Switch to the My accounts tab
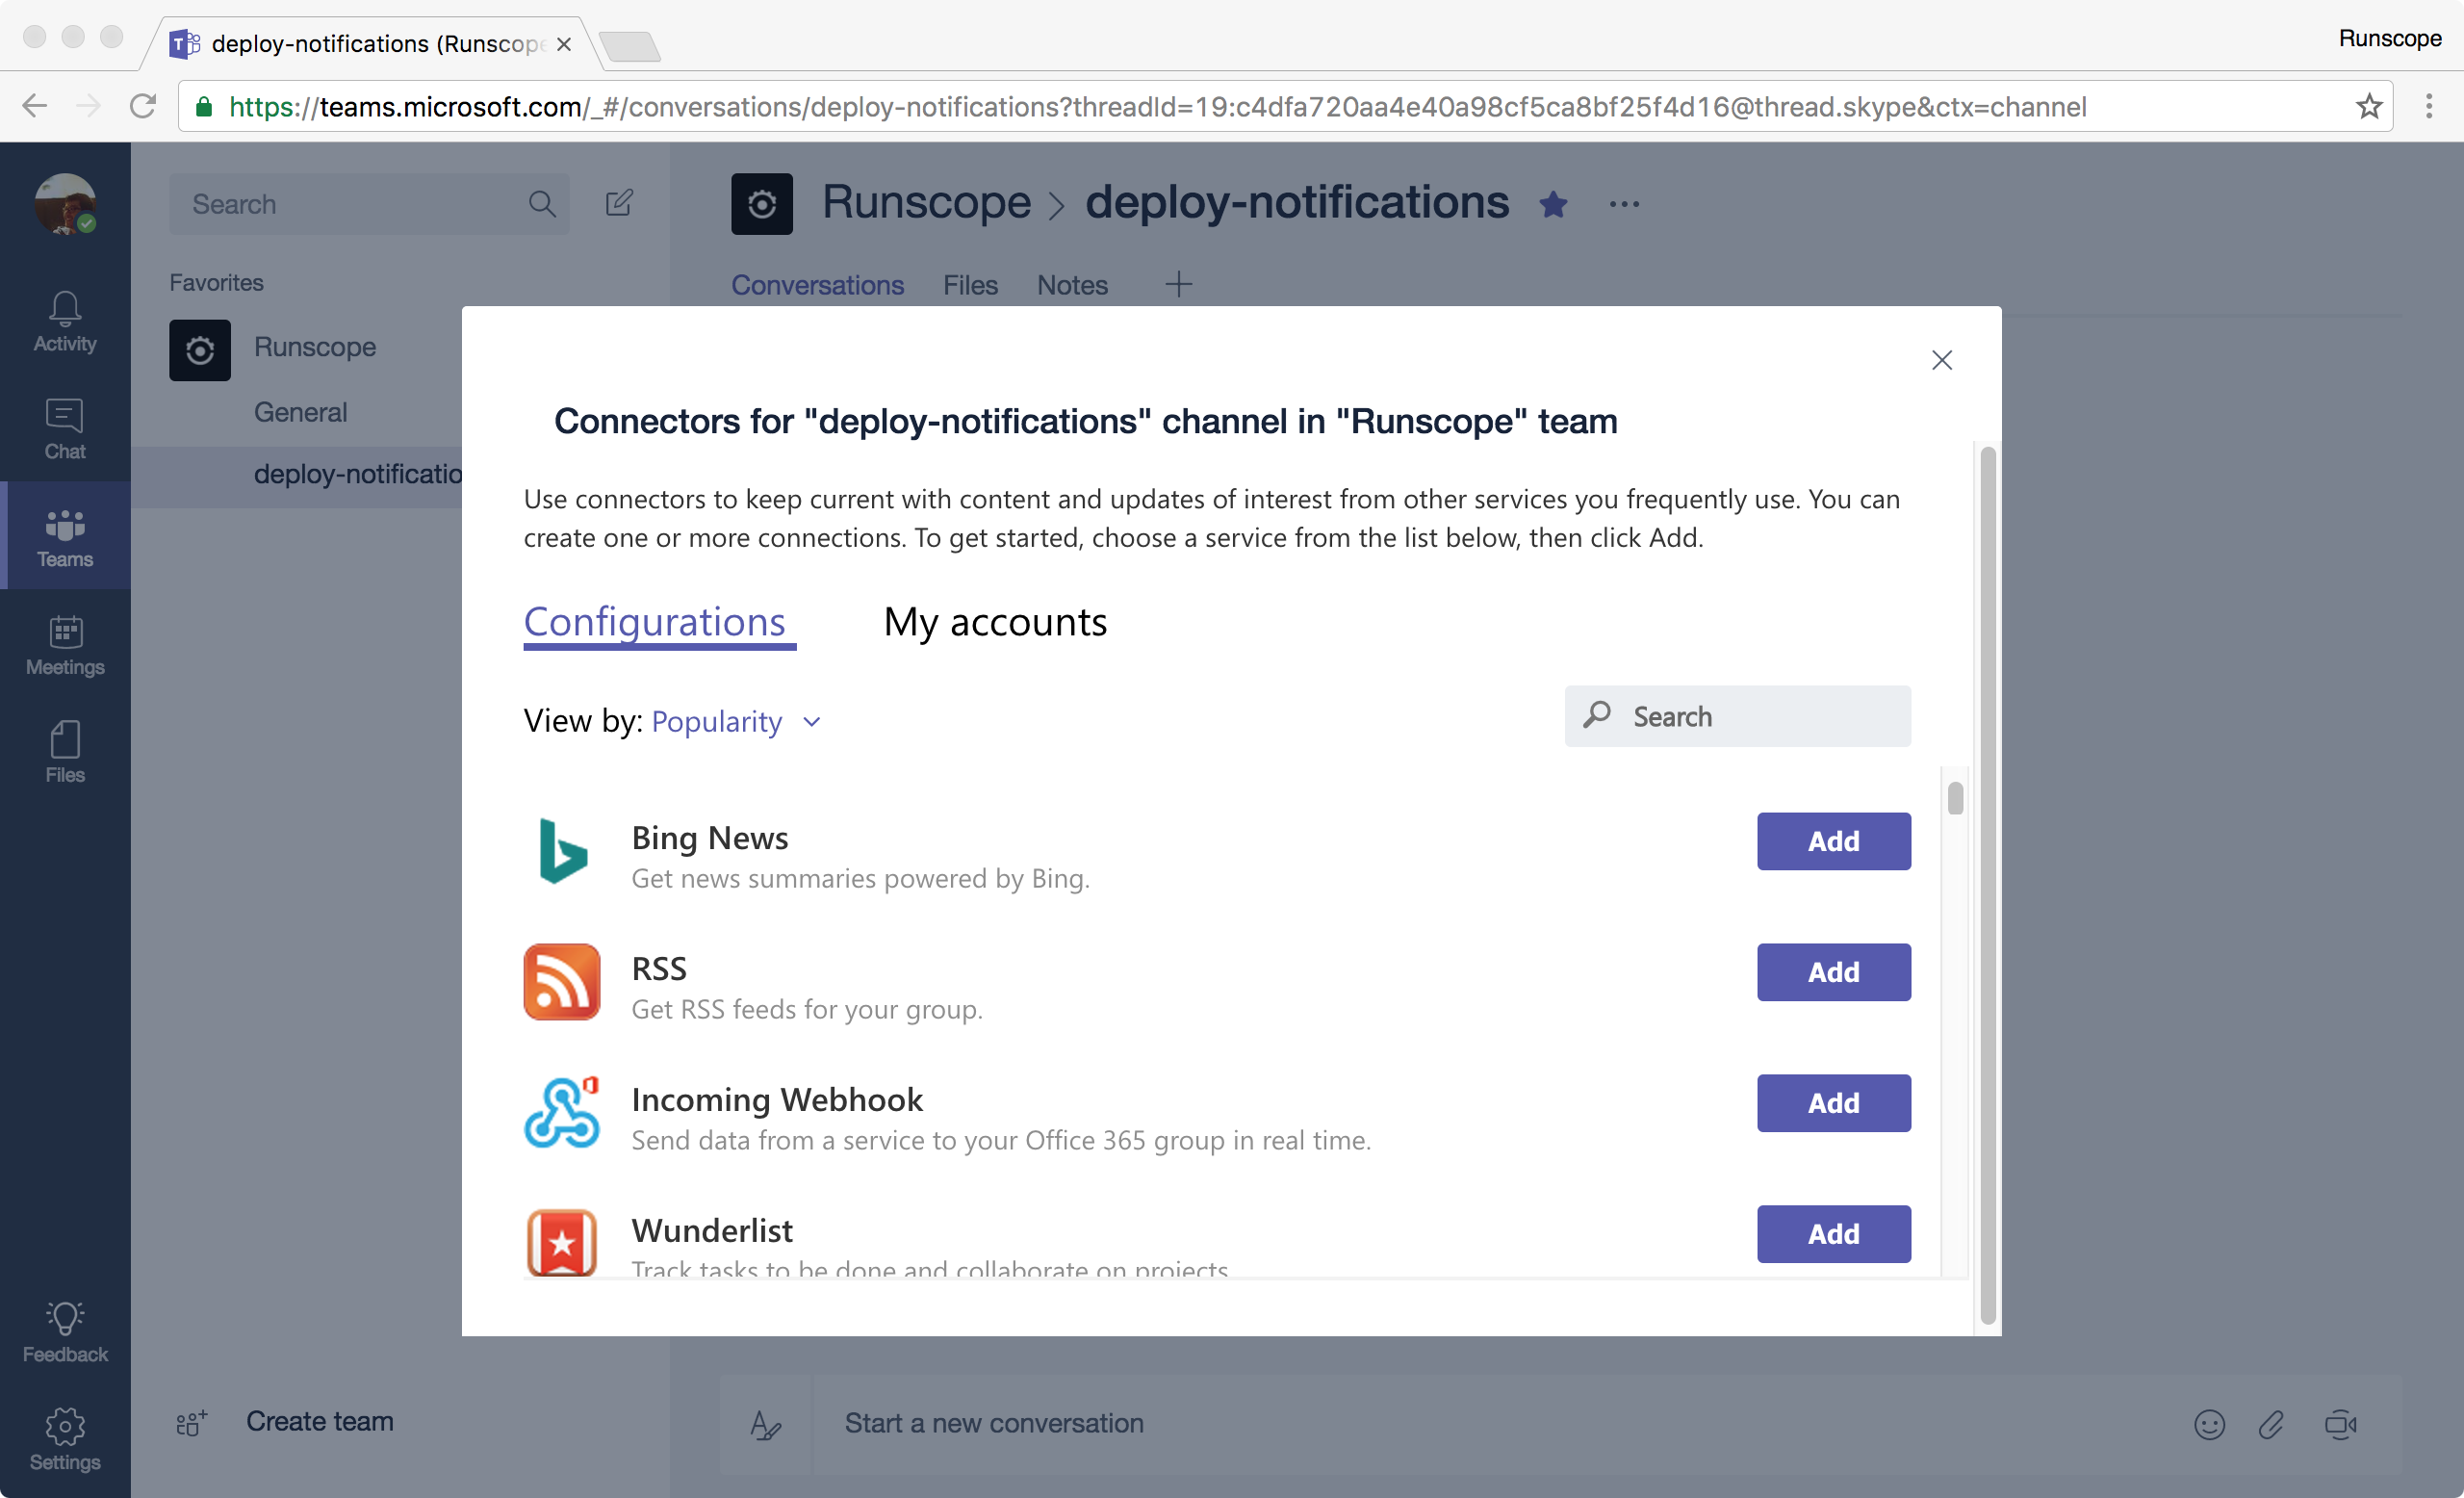The width and height of the screenshot is (2464, 1498). 995,622
